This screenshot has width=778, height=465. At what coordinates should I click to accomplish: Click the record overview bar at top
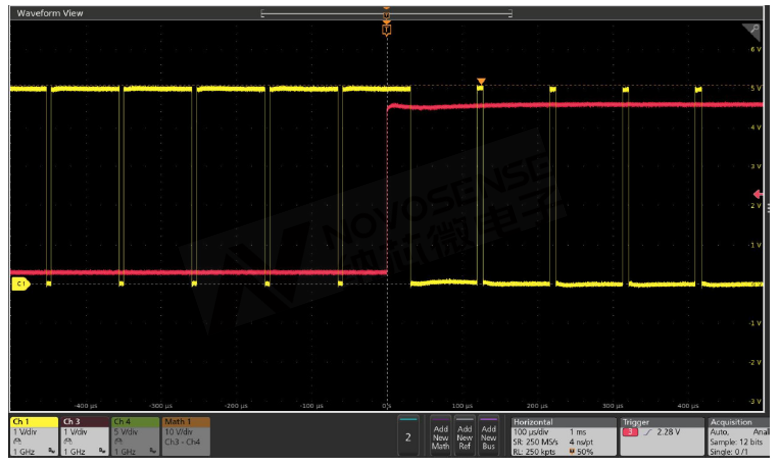click(x=386, y=13)
